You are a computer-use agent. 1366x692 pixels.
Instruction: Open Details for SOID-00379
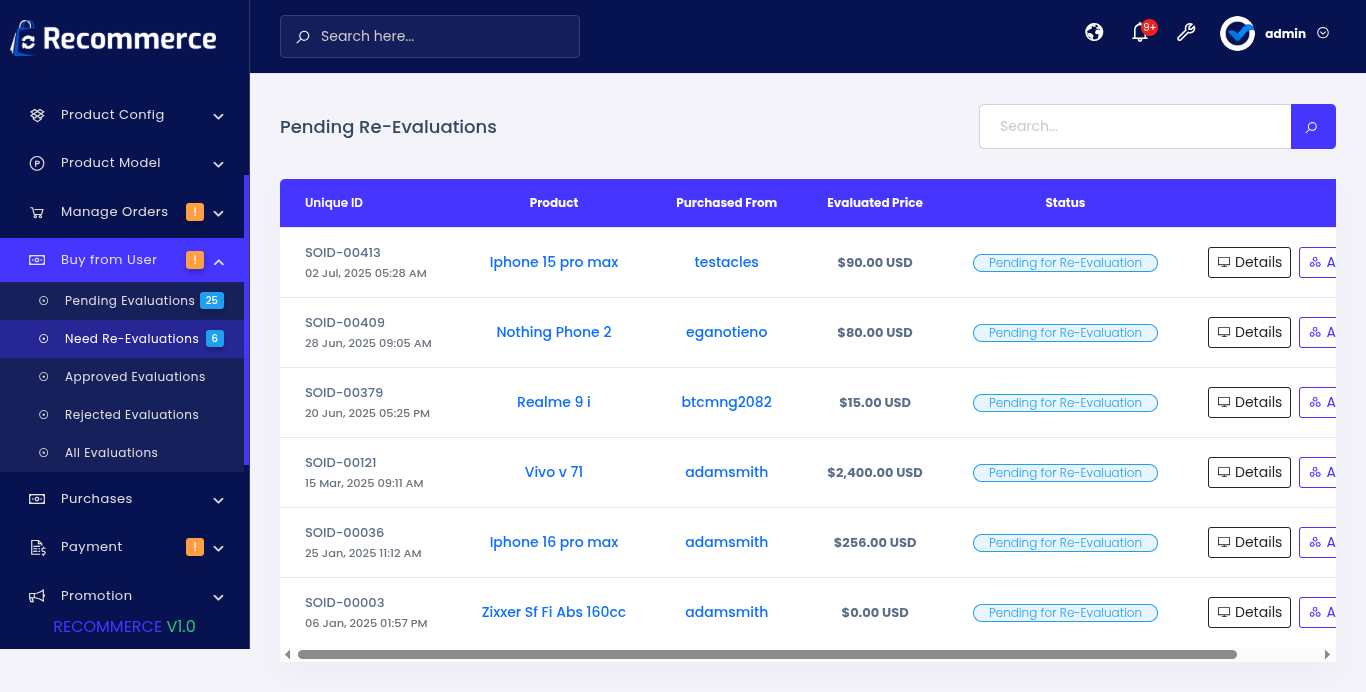tap(1249, 402)
